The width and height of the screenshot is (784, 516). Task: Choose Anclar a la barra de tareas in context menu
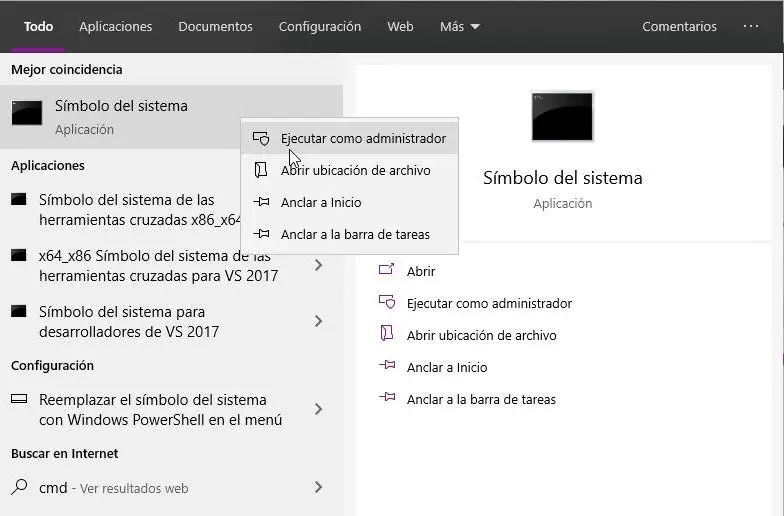click(x=349, y=234)
